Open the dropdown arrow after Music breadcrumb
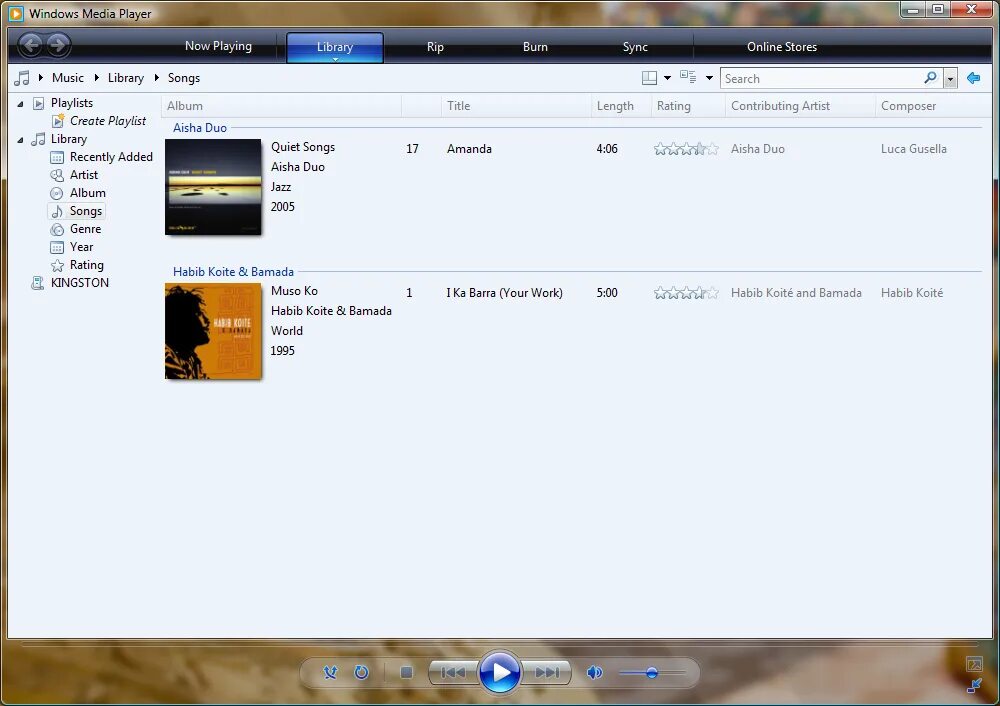 click(96, 78)
